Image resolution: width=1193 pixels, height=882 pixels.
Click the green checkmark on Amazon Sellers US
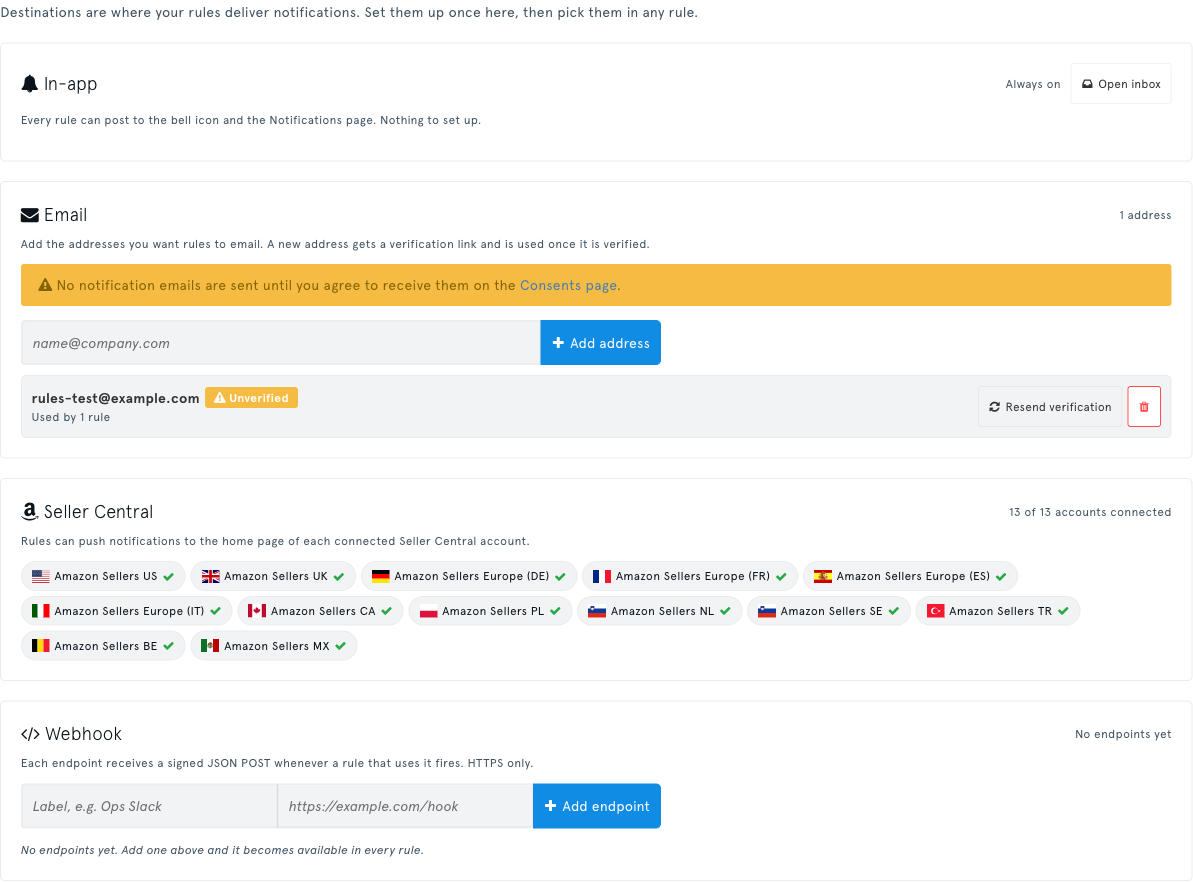[x=169, y=577]
